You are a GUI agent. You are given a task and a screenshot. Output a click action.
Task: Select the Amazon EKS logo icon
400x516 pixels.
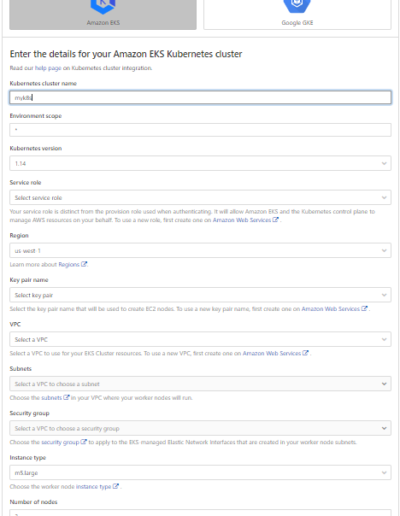(x=103, y=6)
